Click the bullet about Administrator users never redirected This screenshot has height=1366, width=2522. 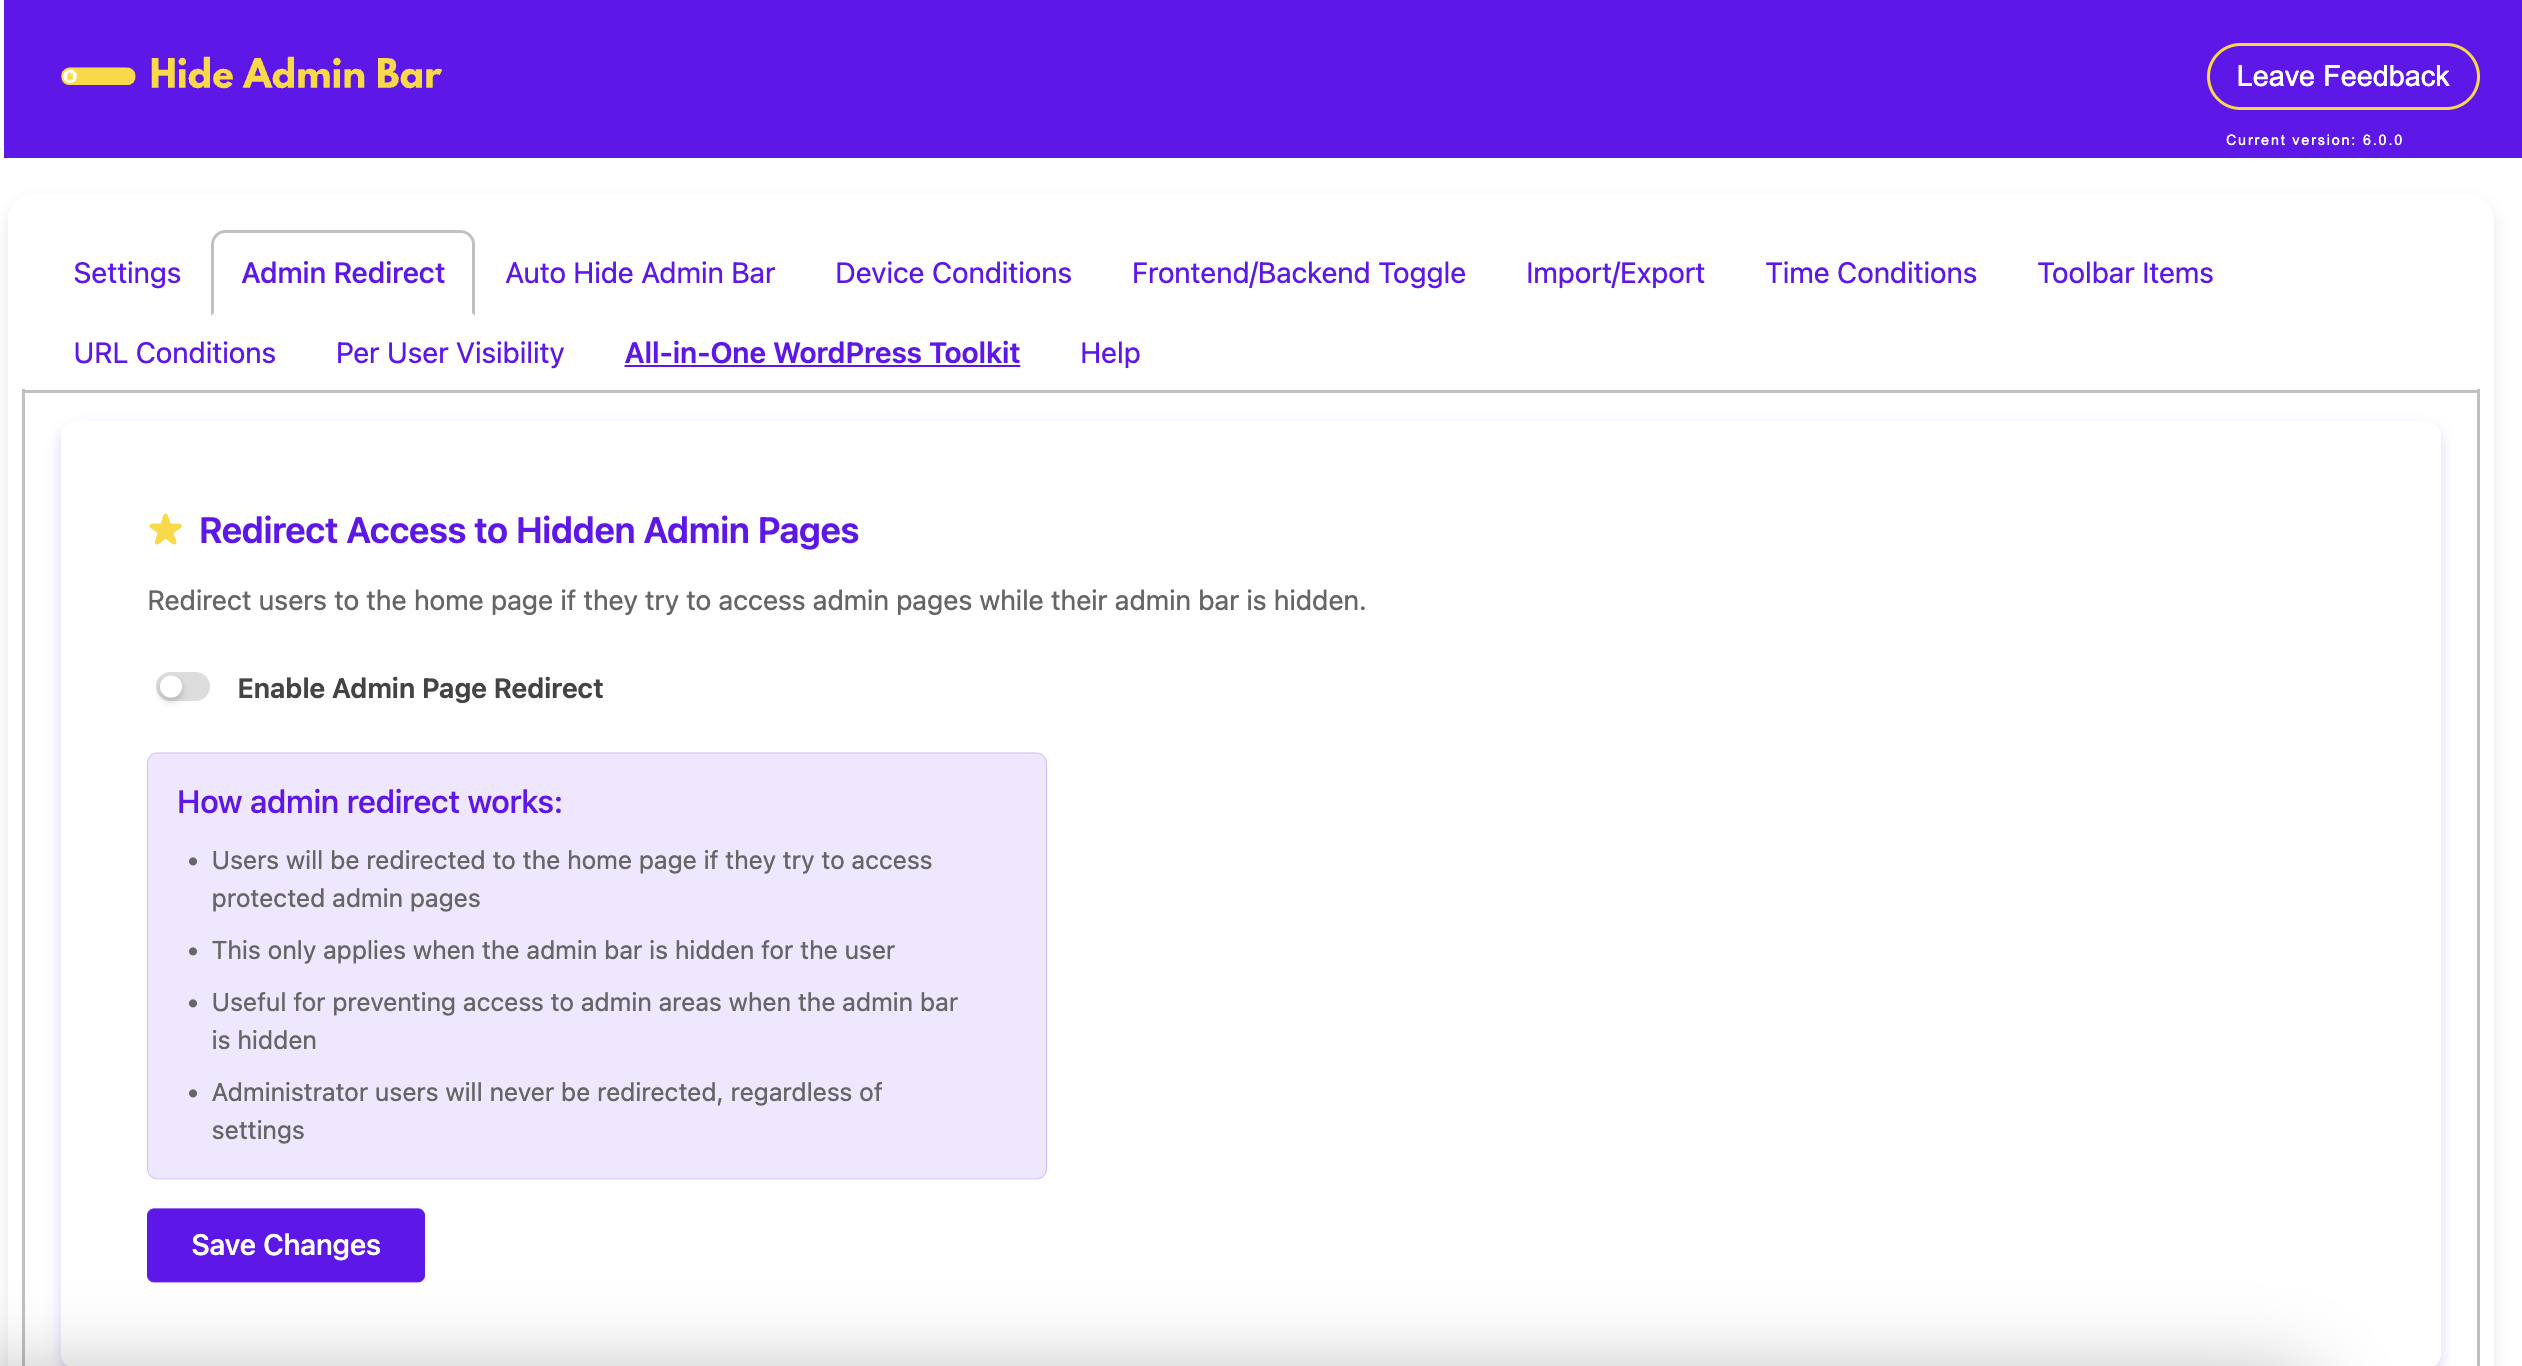[x=547, y=1111]
